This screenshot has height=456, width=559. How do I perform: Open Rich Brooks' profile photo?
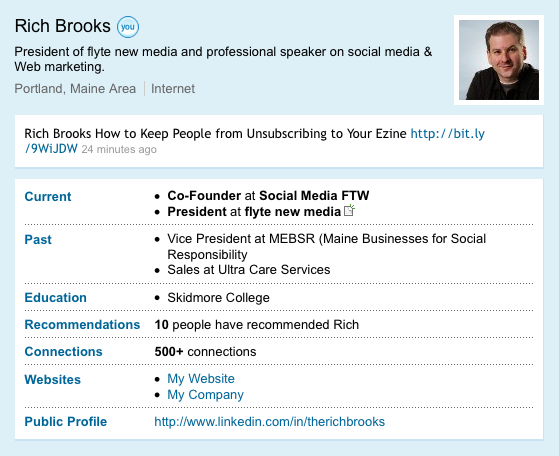[x=499, y=60]
